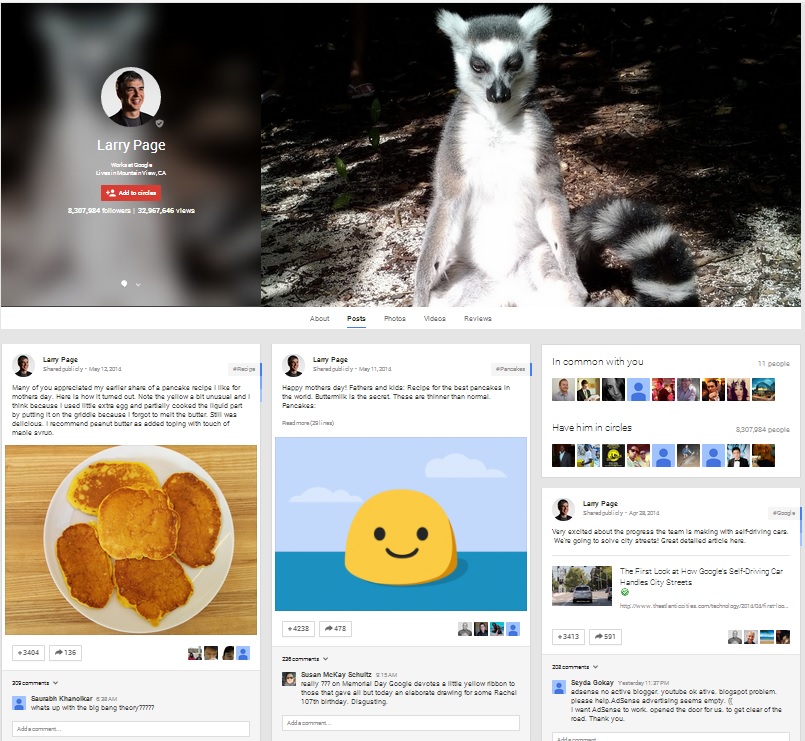Add Larry Page to circles
The image size is (805, 741).
[131, 193]
